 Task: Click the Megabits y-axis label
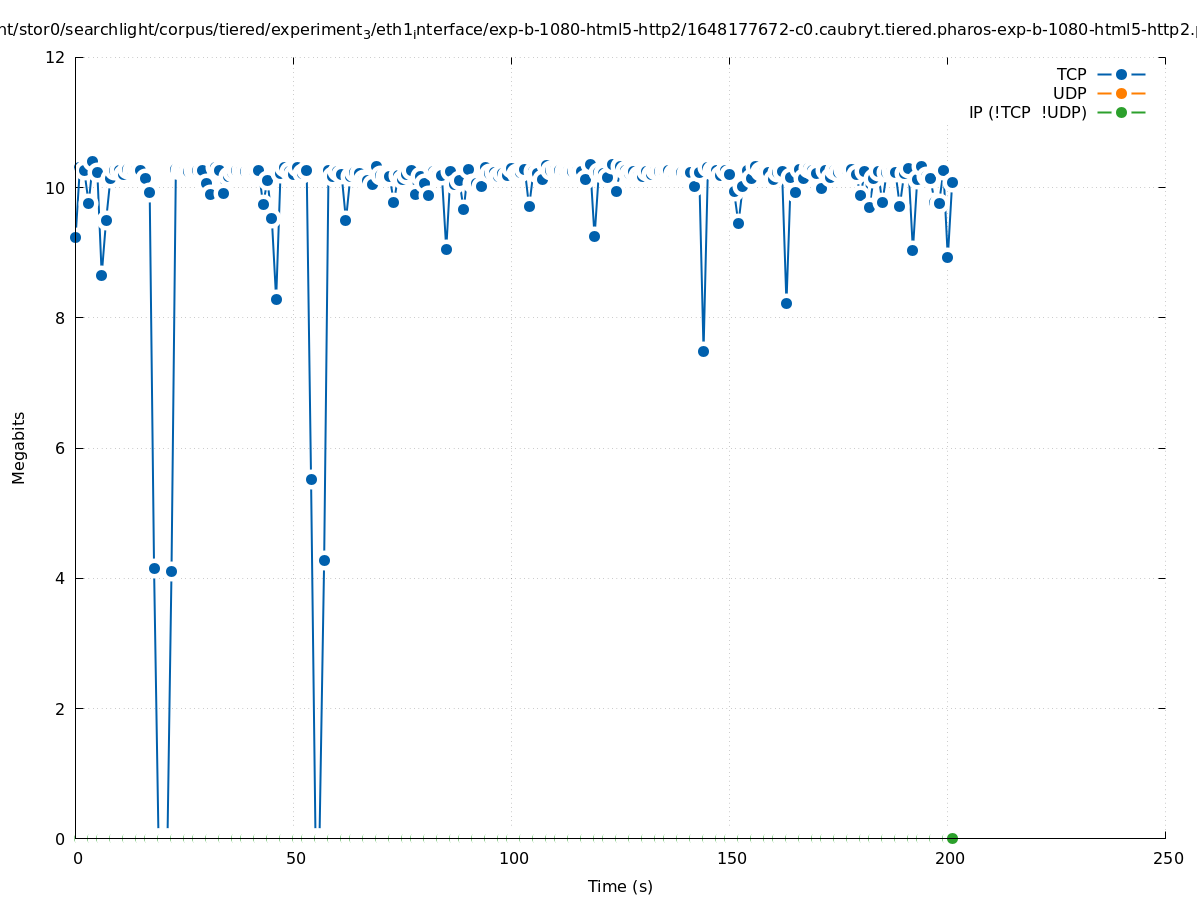tap(19, 447)
